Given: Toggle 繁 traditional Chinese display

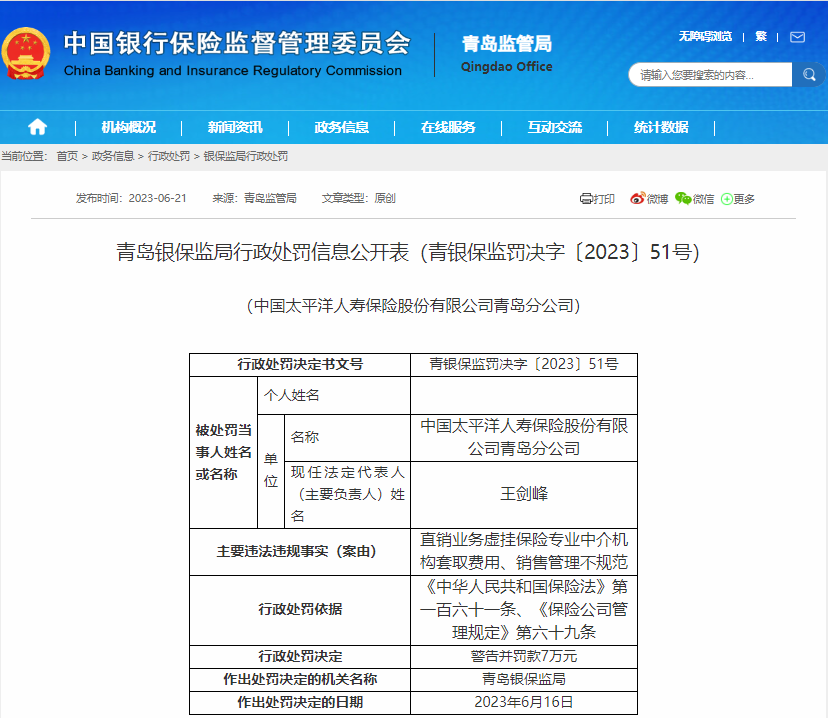Looking at the screenshot, I should point(761,37).
